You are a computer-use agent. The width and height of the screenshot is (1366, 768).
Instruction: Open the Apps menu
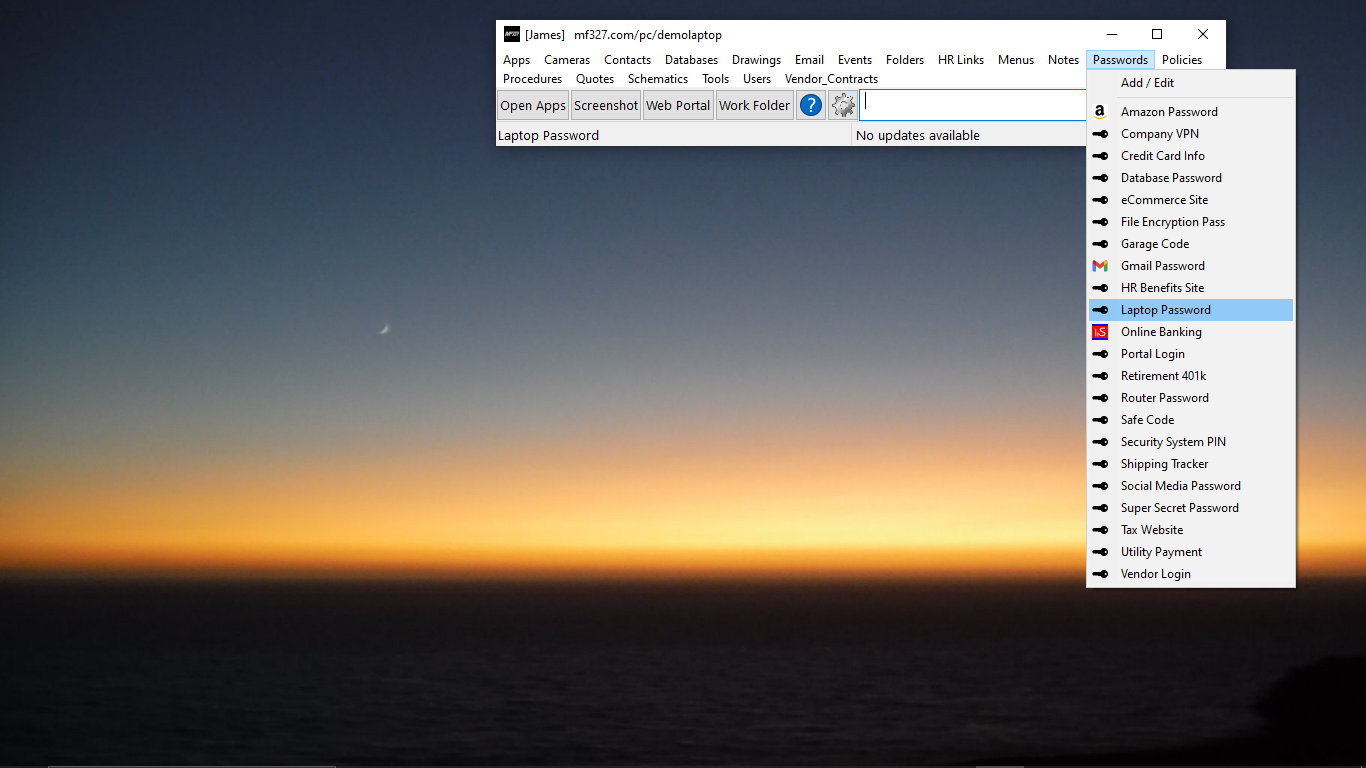[x=516, y=59]
